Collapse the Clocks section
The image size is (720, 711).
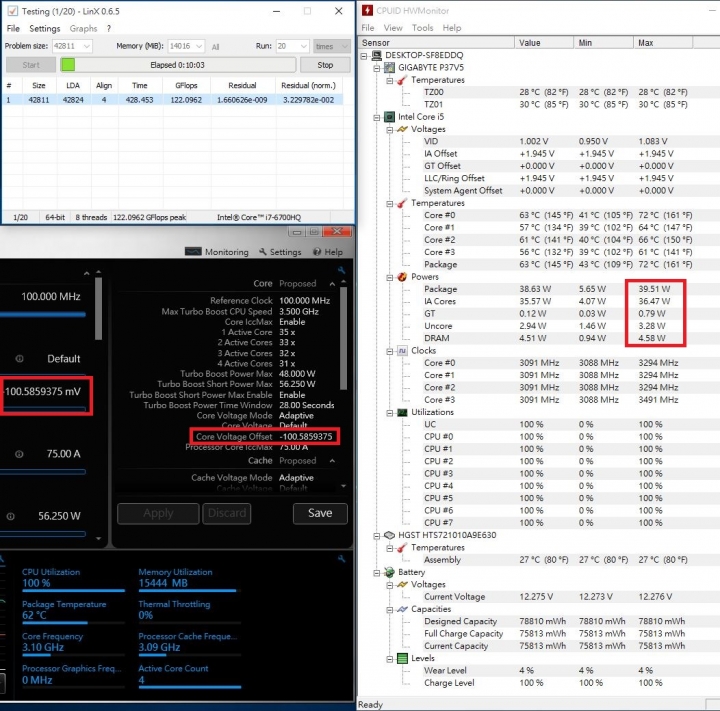pos(389,351)
